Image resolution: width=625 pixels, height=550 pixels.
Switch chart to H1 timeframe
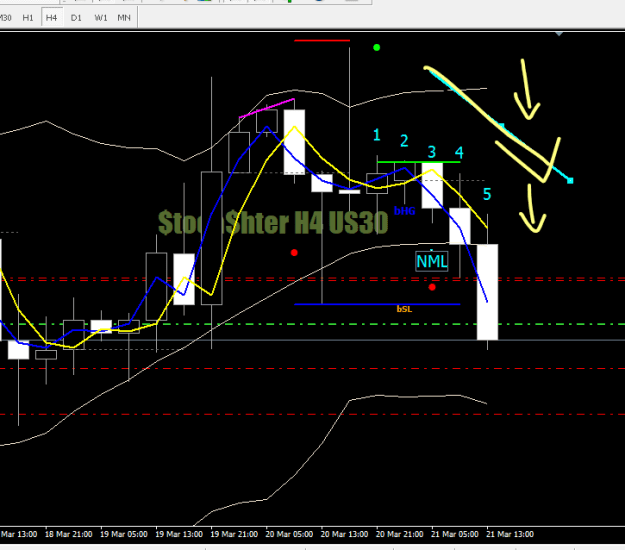tap(28, 18)
